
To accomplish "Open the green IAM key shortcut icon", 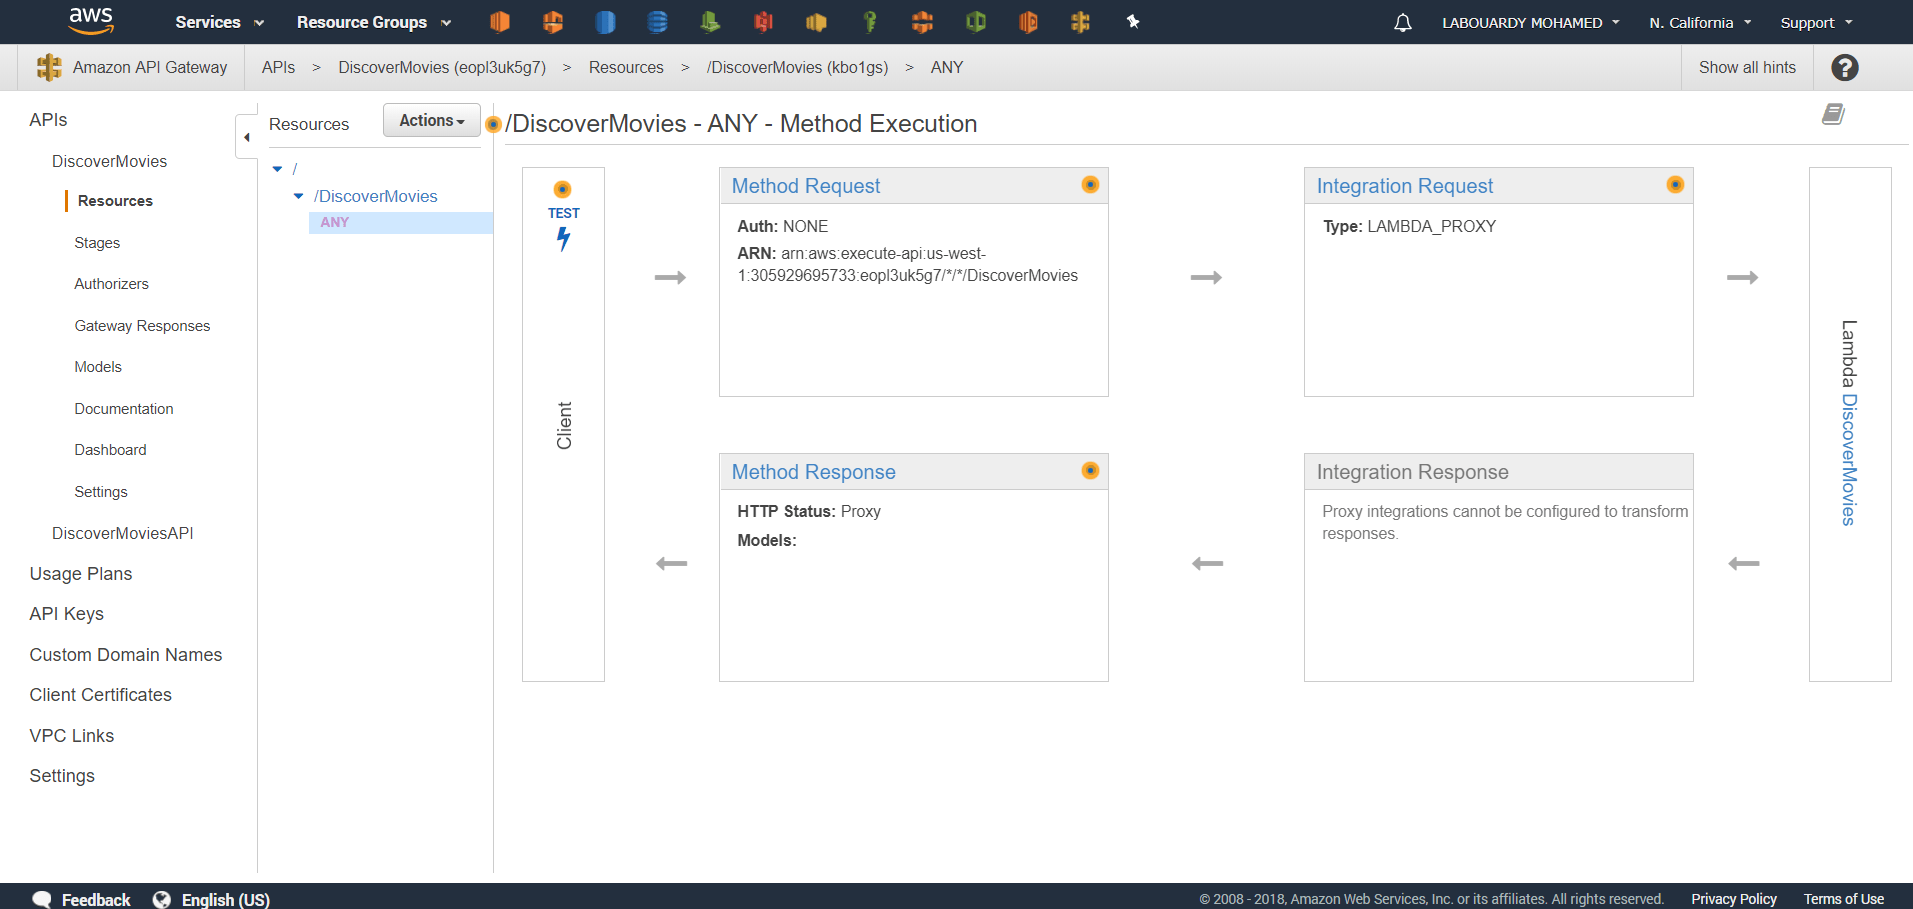I will click(x=870, y=22).
